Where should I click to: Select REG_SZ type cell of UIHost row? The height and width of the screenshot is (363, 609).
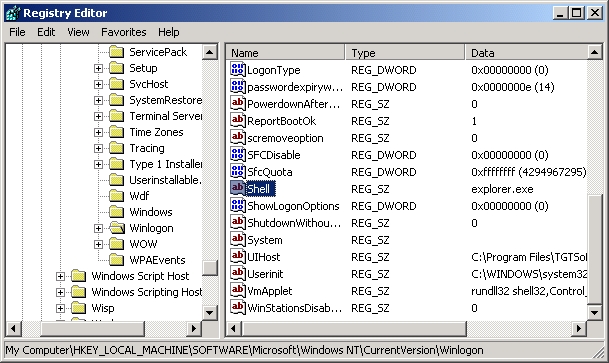[370, 257]
